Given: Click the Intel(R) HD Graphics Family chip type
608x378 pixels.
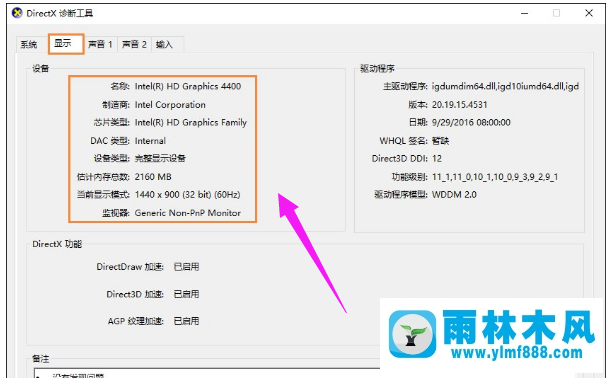Looking at the screenshot, I should click(x=190, y=123).
